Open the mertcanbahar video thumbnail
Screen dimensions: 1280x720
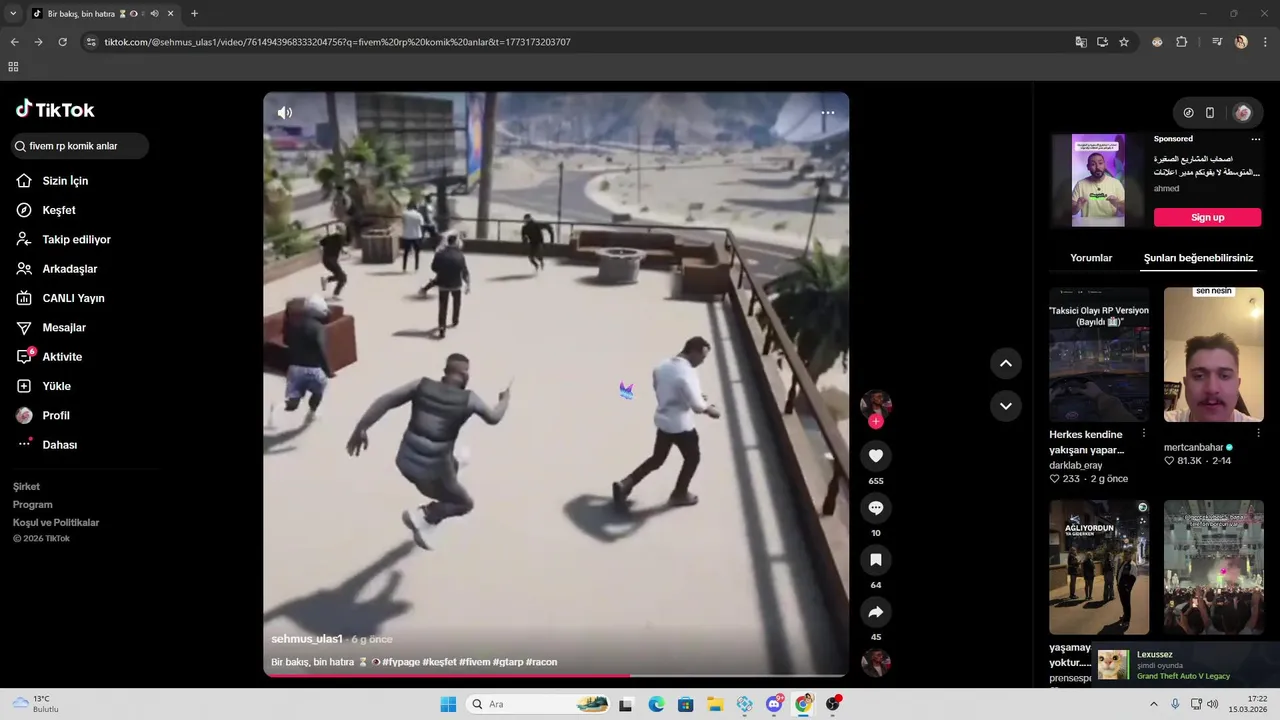click(x=1214, y=355)
